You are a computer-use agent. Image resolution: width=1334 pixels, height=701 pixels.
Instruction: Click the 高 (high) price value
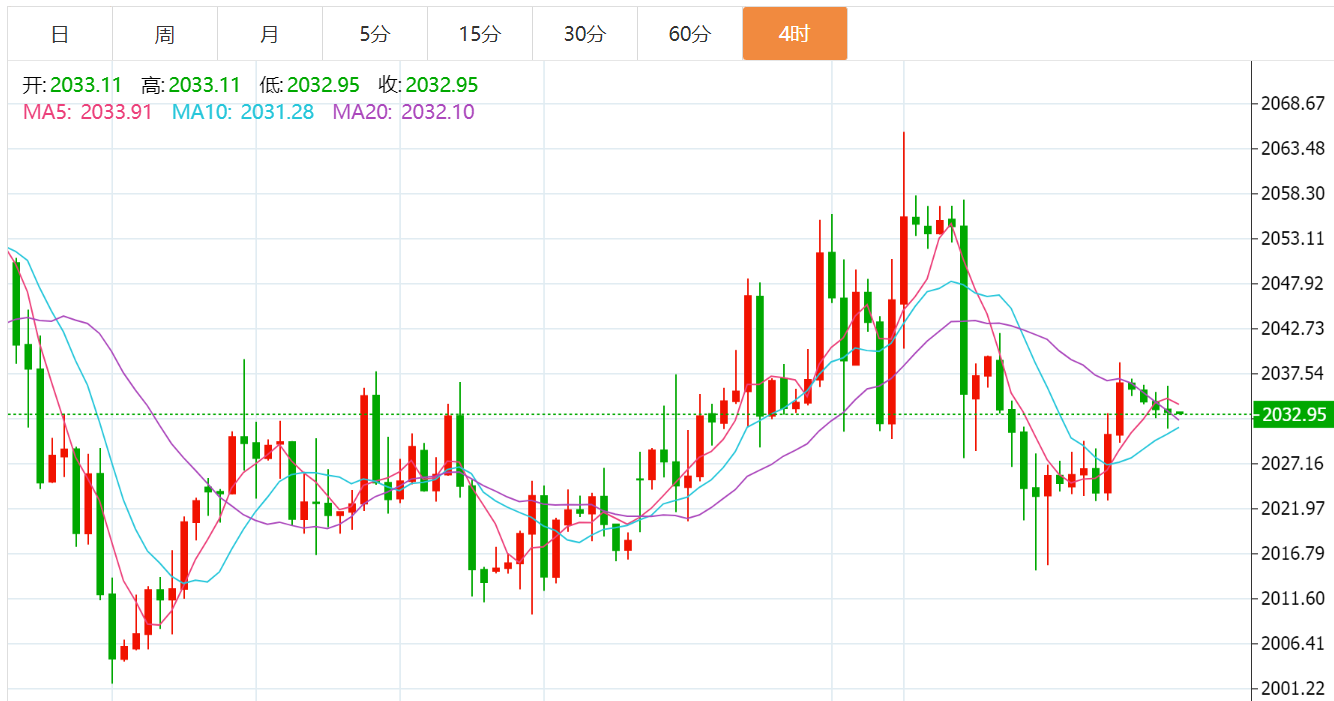(x=205, y=85)
